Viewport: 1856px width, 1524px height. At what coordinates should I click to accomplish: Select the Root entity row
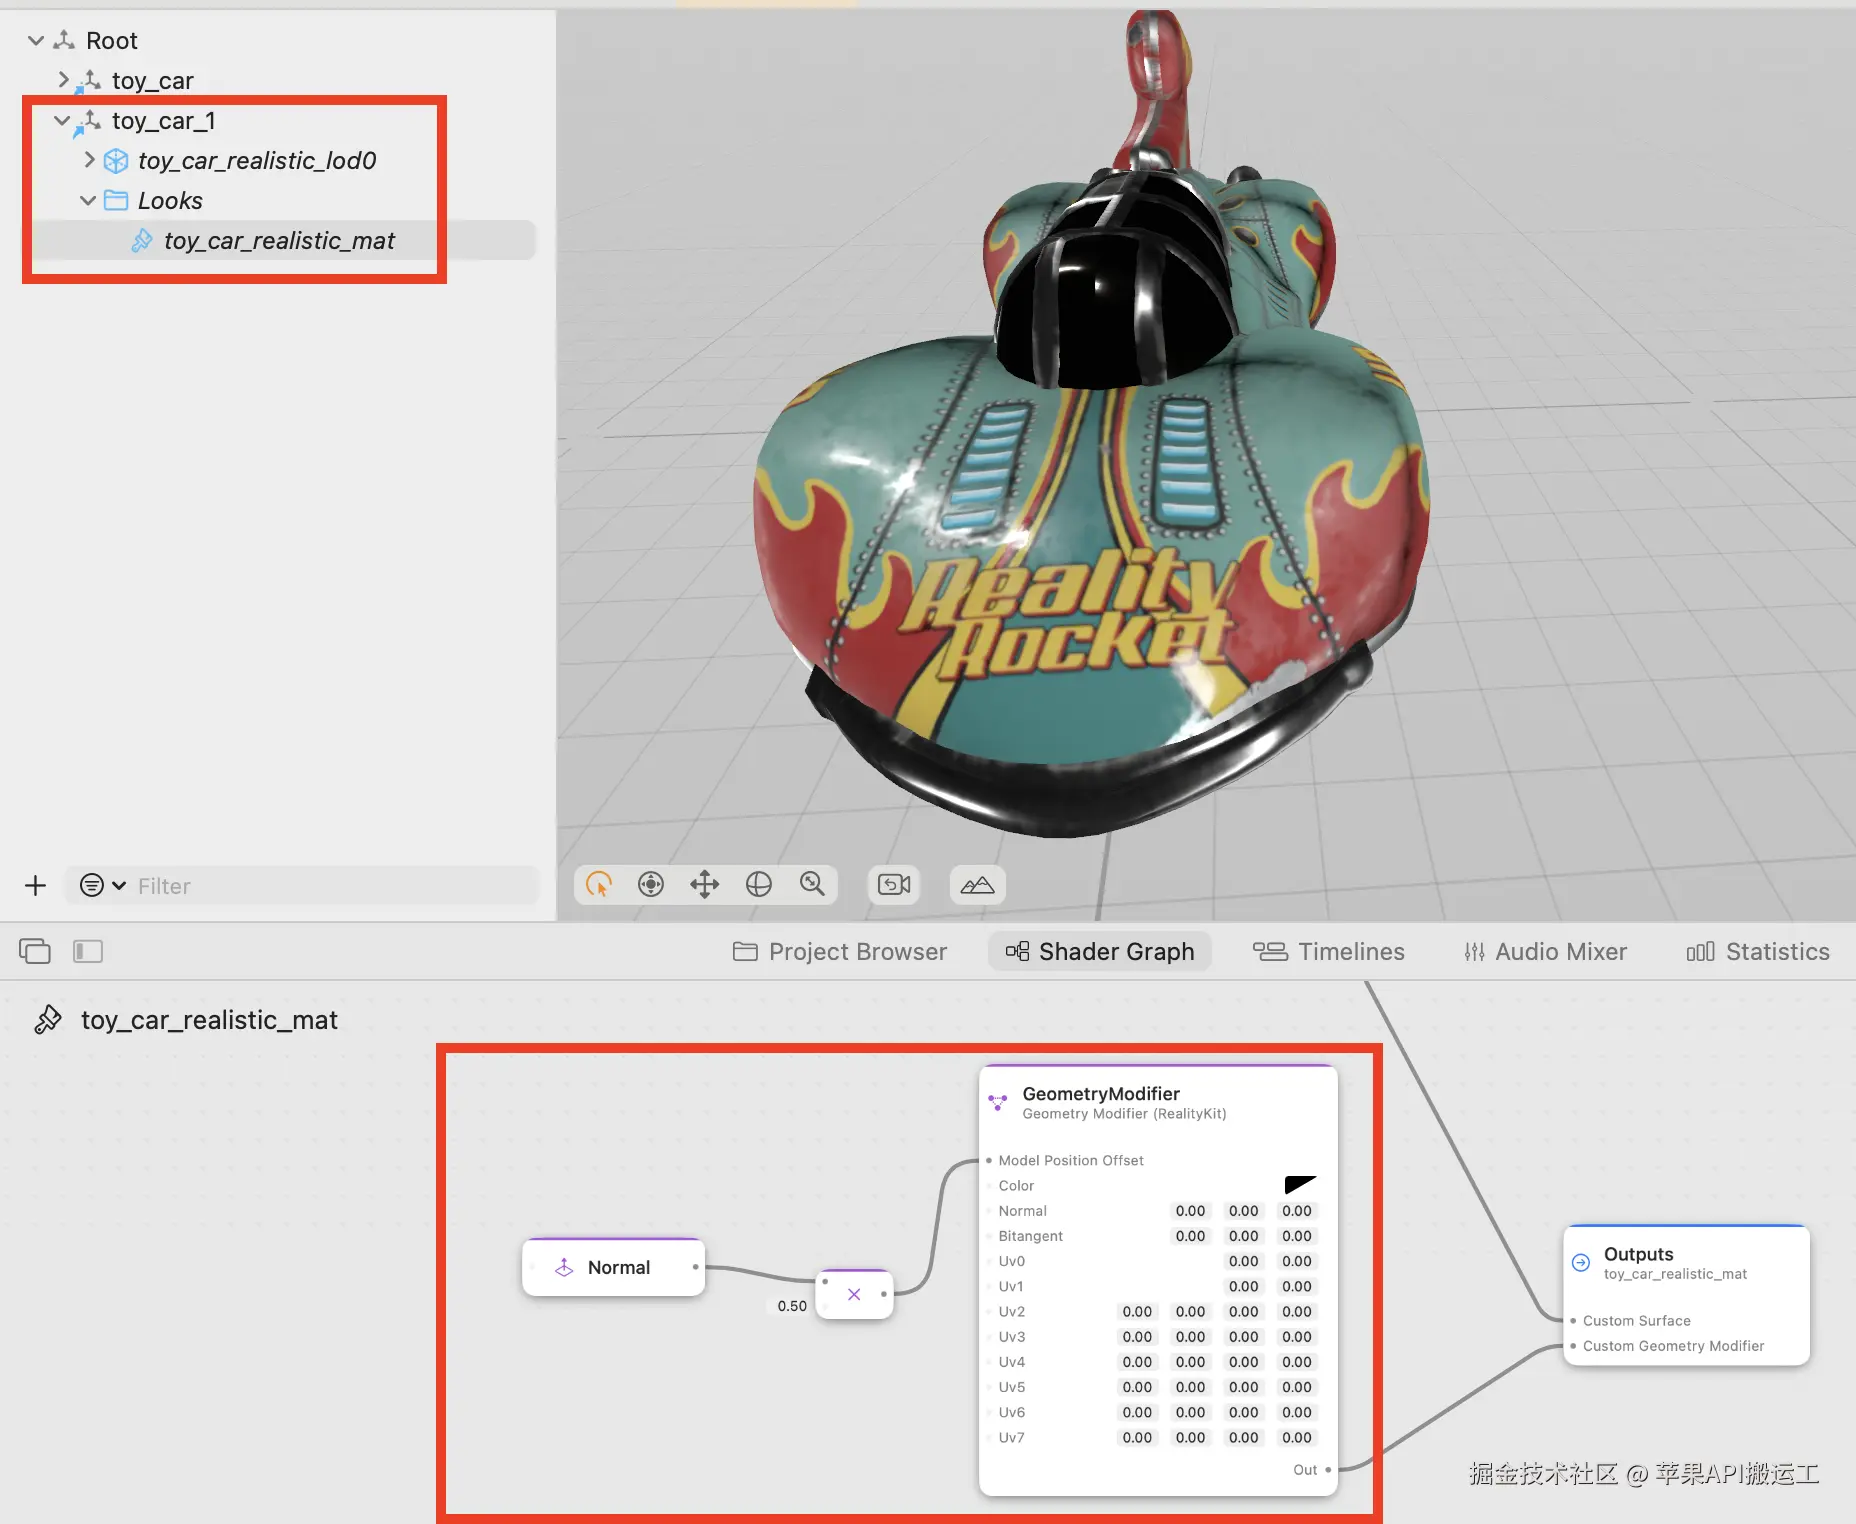280,41
